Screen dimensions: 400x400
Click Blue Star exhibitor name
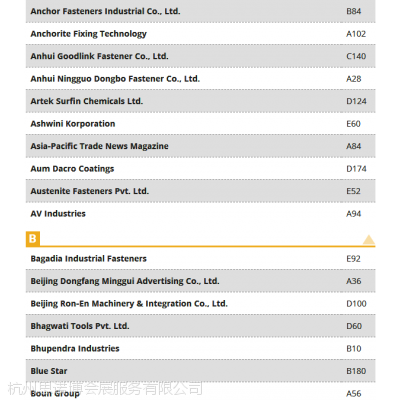(49, 371)
